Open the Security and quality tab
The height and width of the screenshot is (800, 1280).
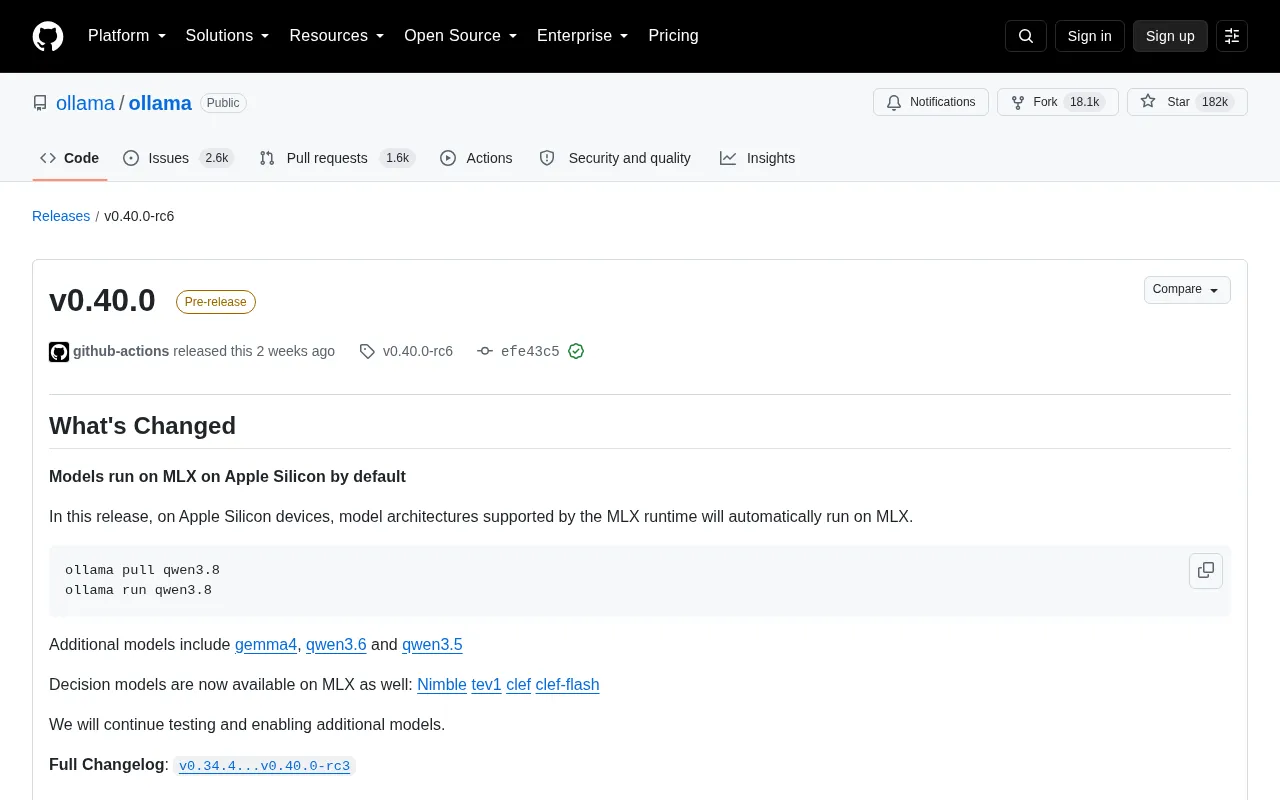click(x=615, y=158)
